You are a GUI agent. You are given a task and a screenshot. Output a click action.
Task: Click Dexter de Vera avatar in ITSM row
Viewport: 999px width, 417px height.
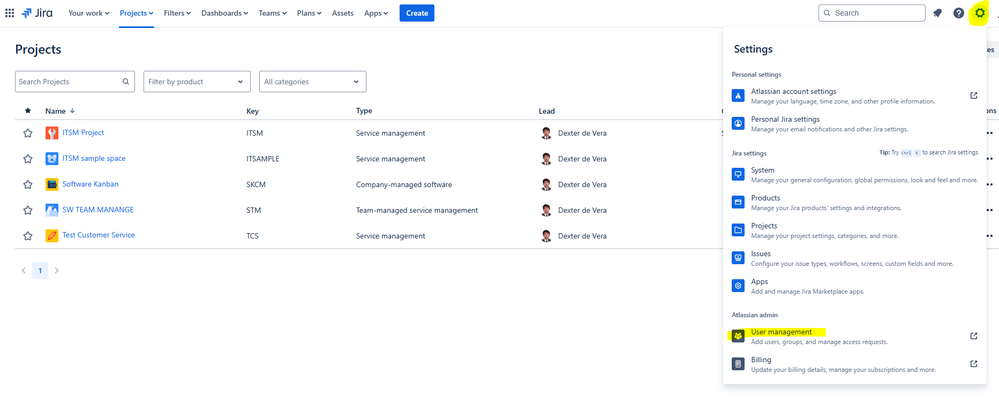[546, 133]
